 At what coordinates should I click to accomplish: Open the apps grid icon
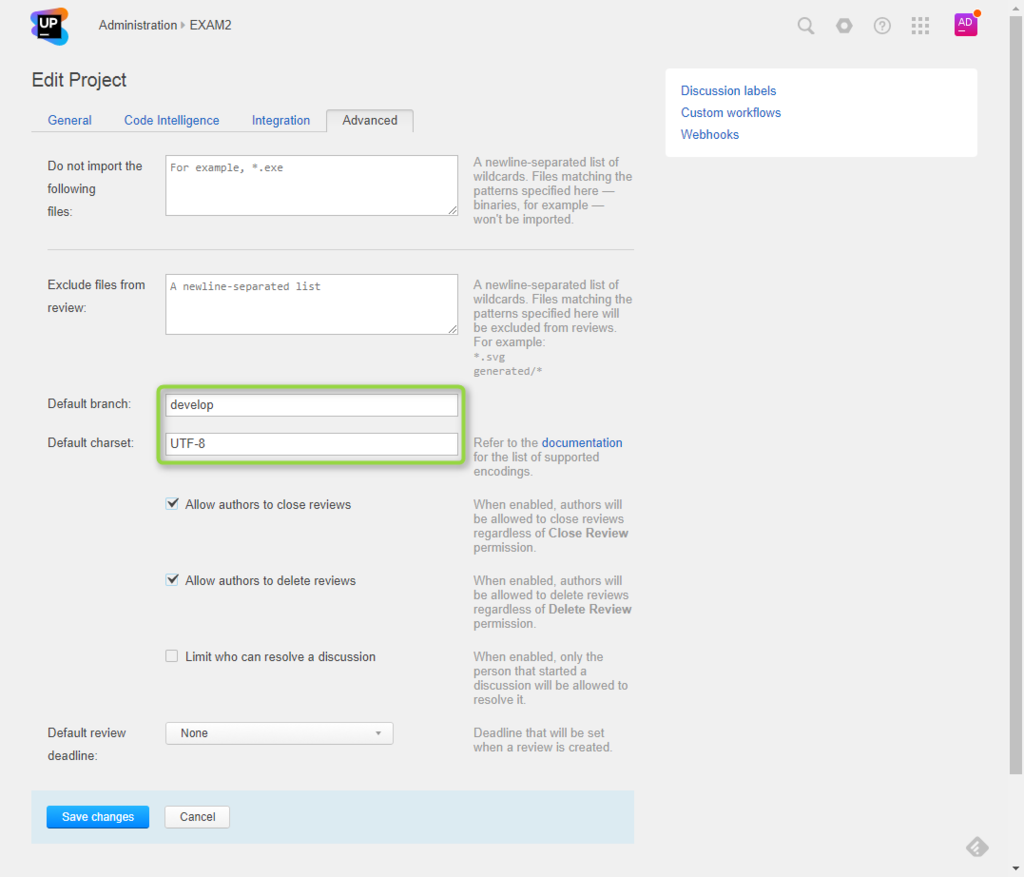click(x=920, y=25)
